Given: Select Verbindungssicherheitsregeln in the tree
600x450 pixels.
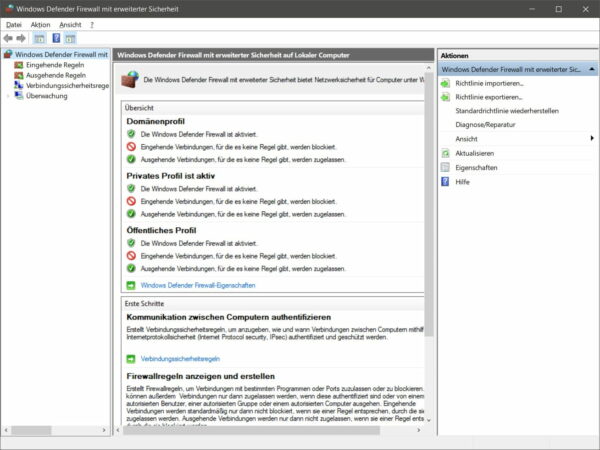Looking at the screenshot, I should pyautogui.click(x=66, y=86).
